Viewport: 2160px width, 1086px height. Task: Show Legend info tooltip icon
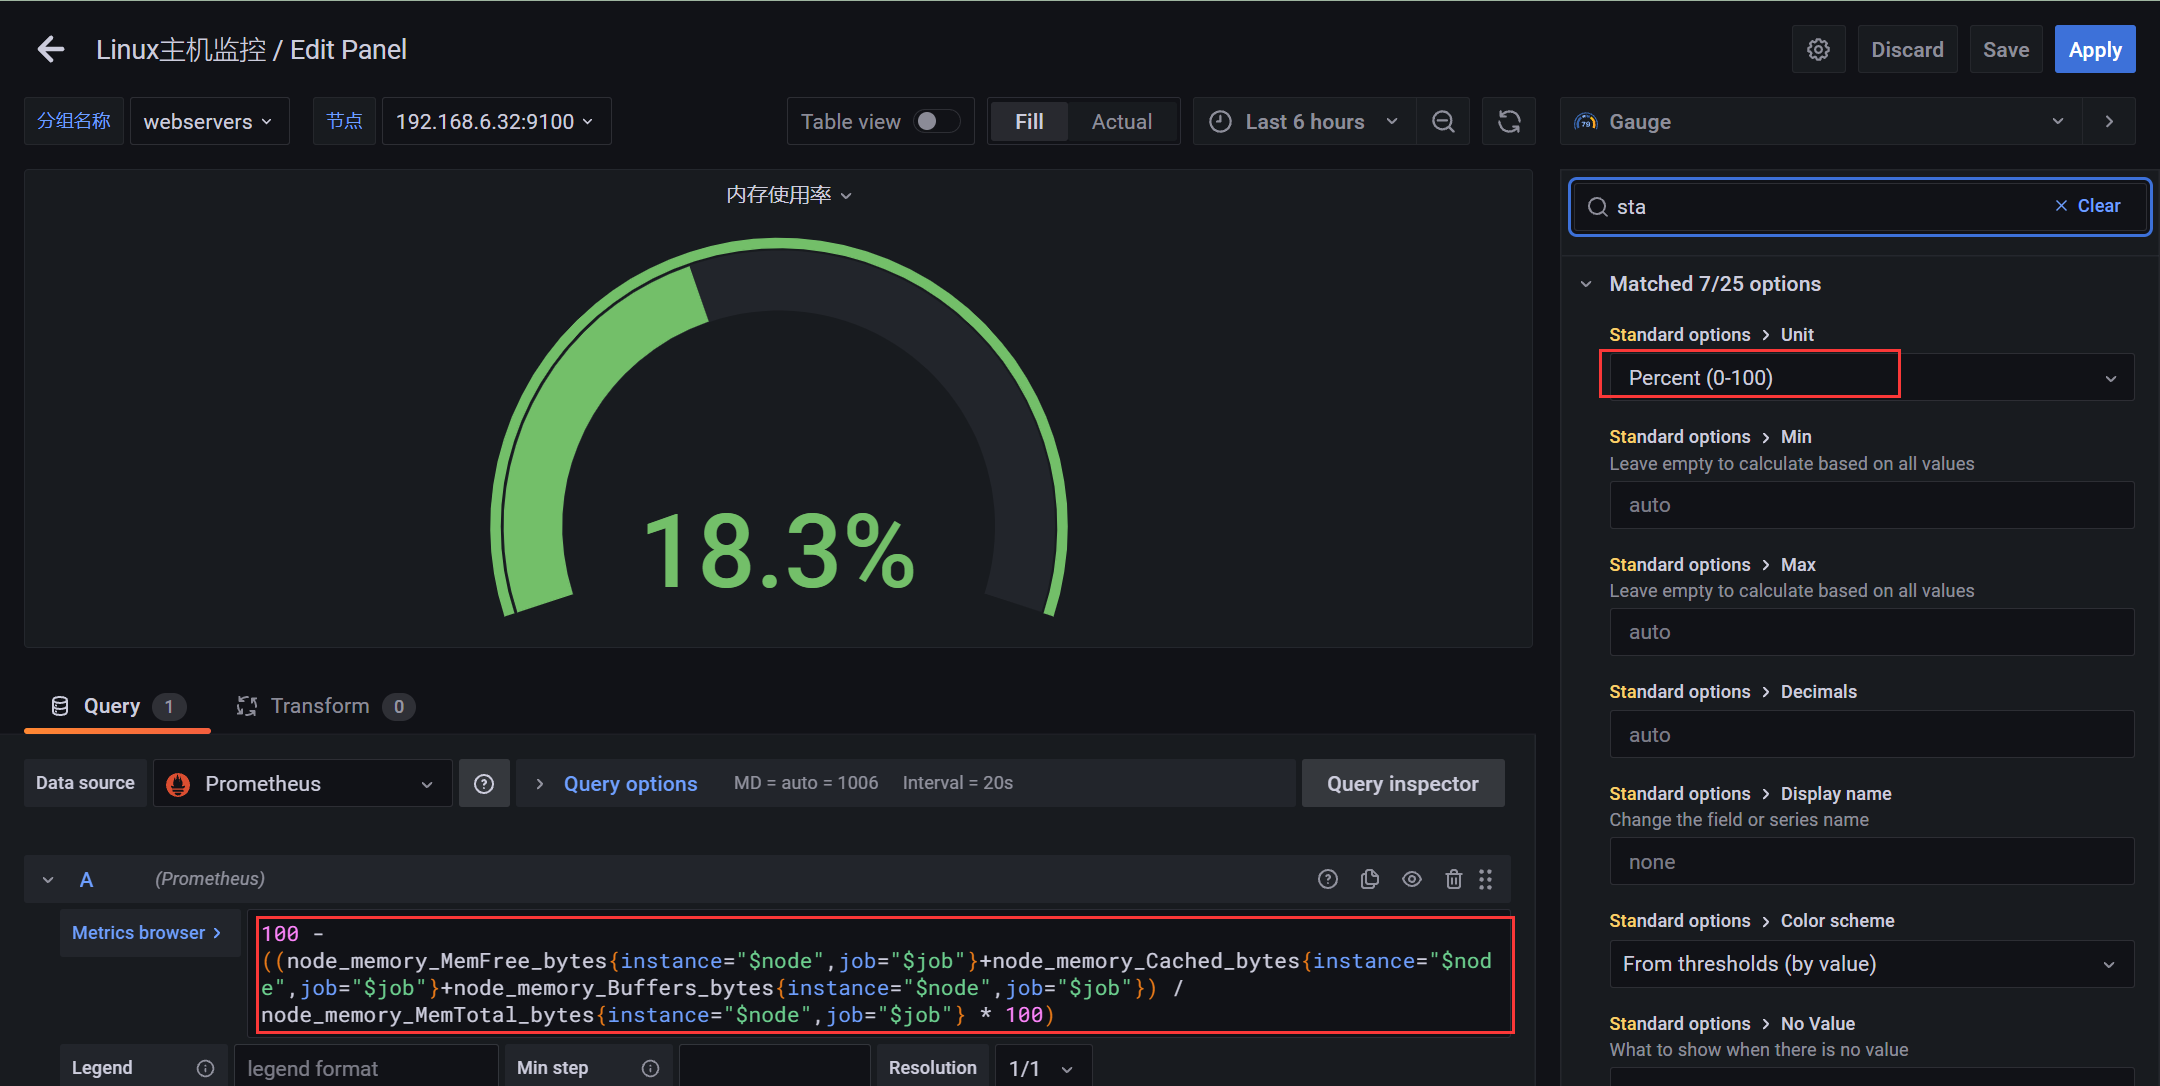[206, 1068]
